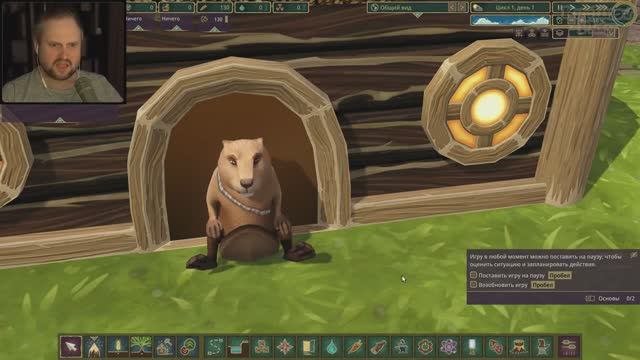Click the three-dots resource counter
The height and width of the screenshot is (360, 640).
pyautogui.click(x=291, y=7)
